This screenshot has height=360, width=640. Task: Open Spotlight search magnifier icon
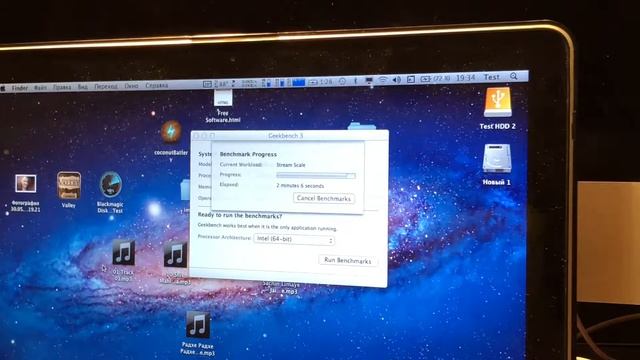tap(513, 76)
